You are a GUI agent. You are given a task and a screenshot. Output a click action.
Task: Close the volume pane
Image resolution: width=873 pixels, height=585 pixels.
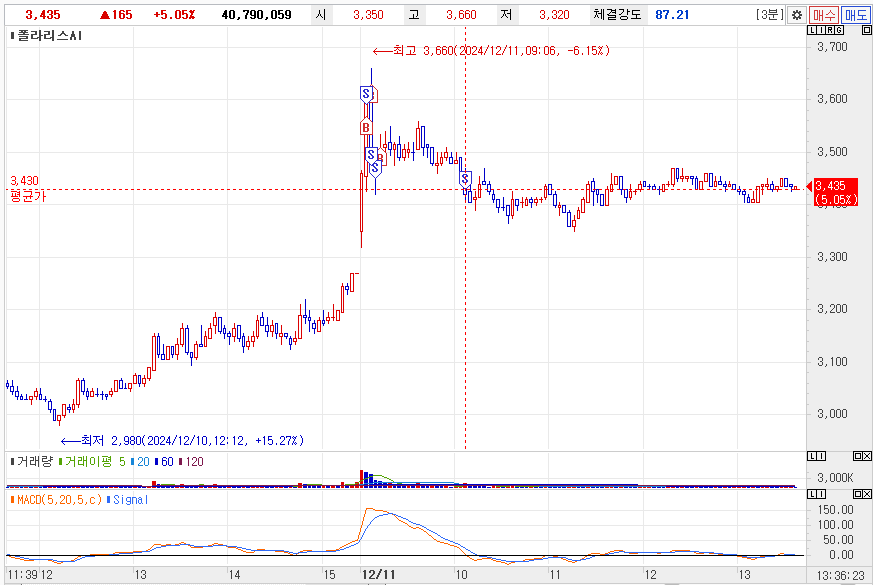coord(866,456)
